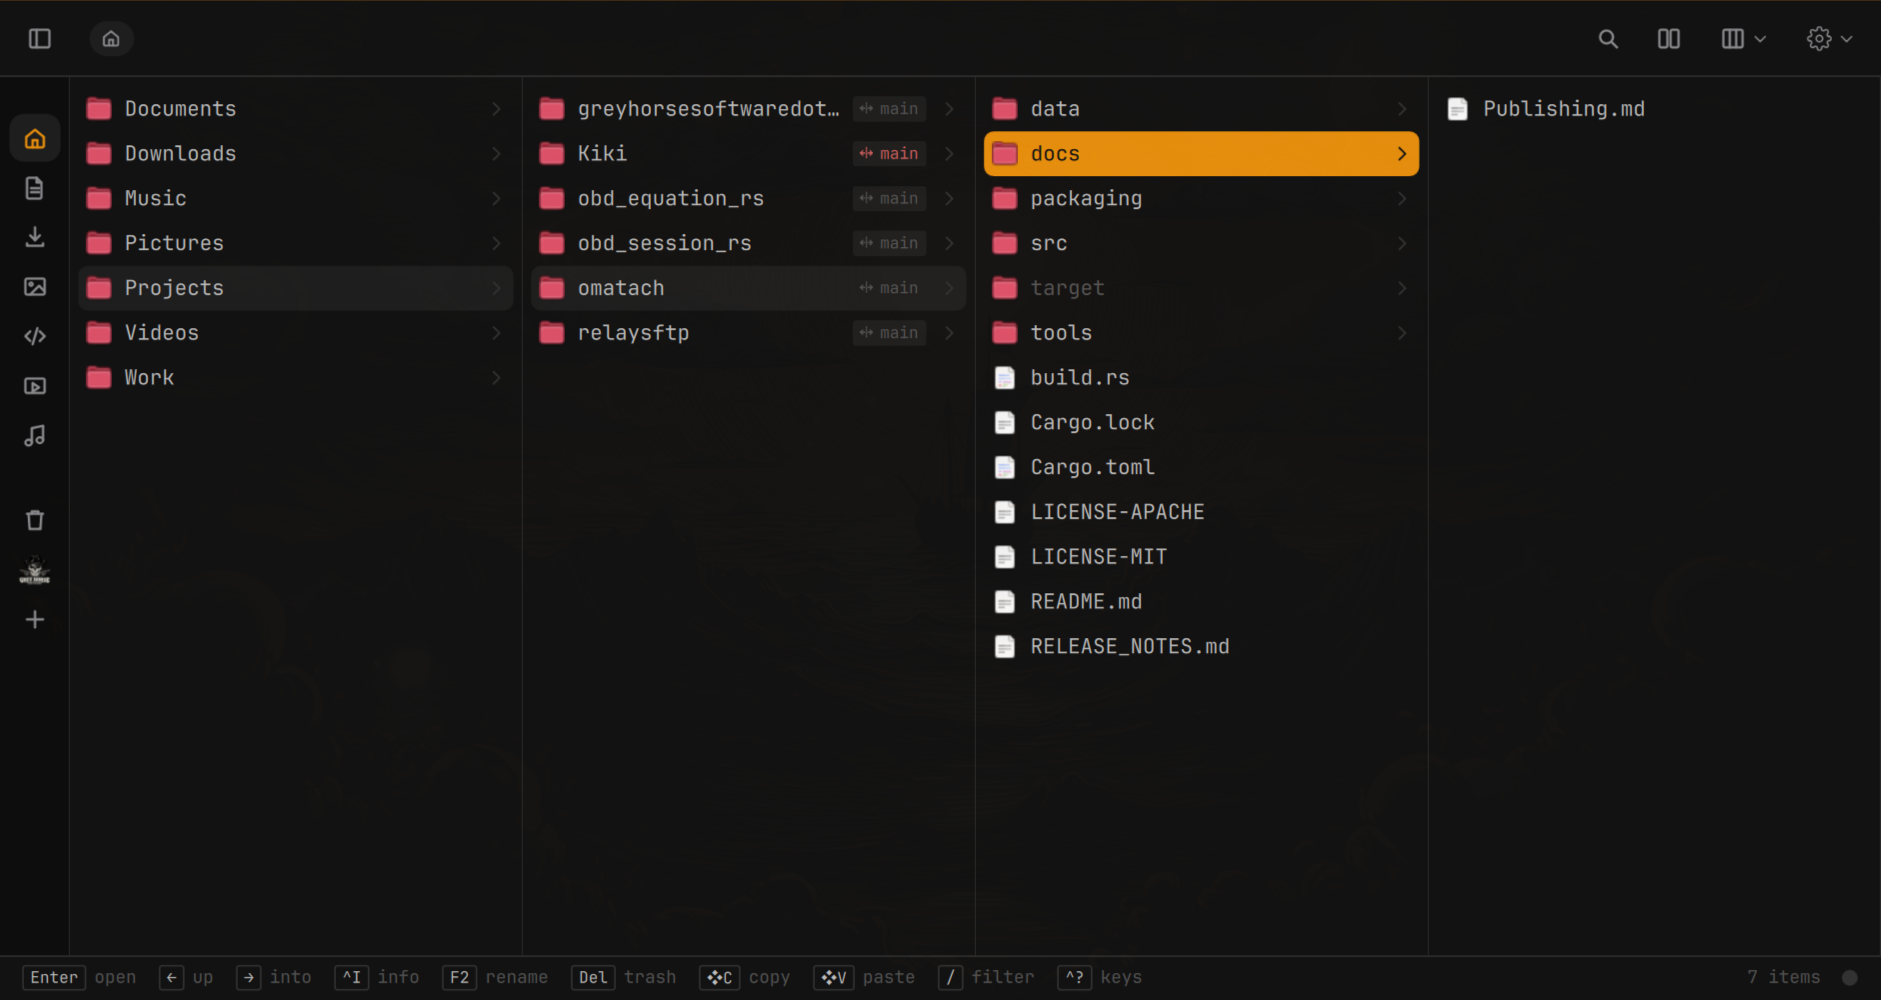The height and width of the screenshot is (1000, 1881).
Task: Select the Music folder
Action: pyautogui.click(x=295, y=198)
